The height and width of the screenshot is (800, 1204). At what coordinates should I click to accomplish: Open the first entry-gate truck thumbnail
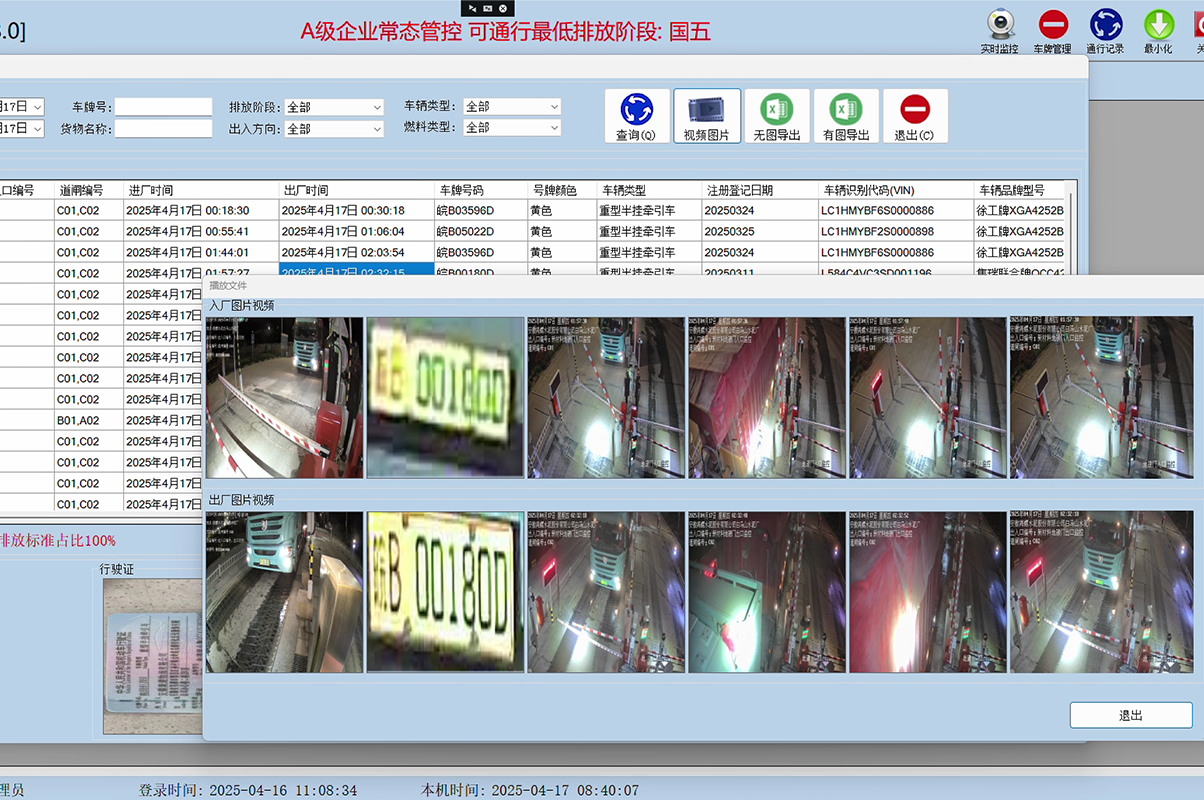(x=284, y=398)
